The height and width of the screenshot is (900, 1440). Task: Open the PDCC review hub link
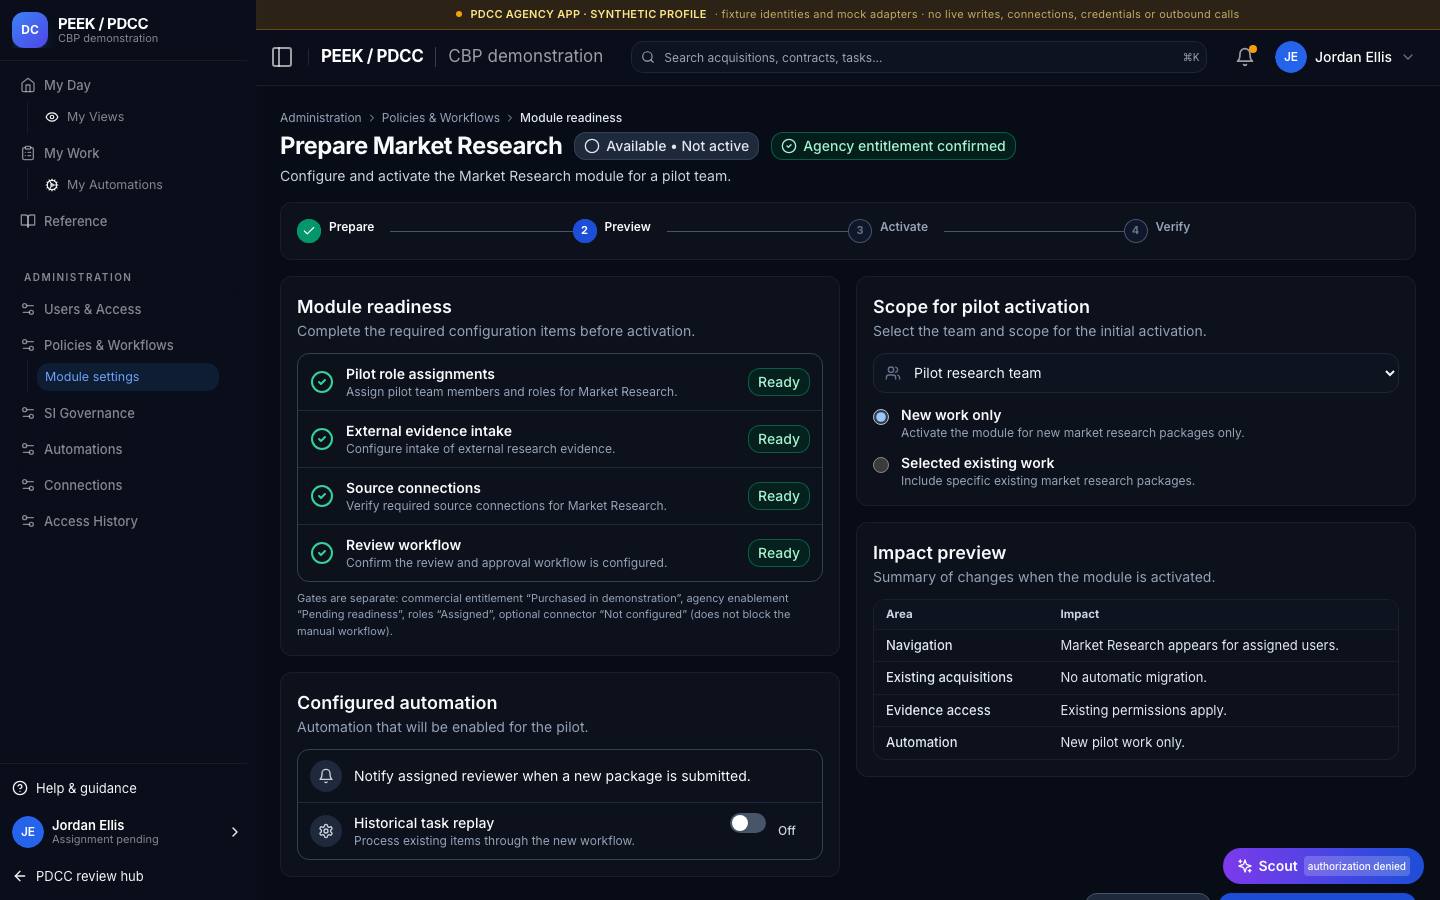pyautogui.click(x=90, y=876)
